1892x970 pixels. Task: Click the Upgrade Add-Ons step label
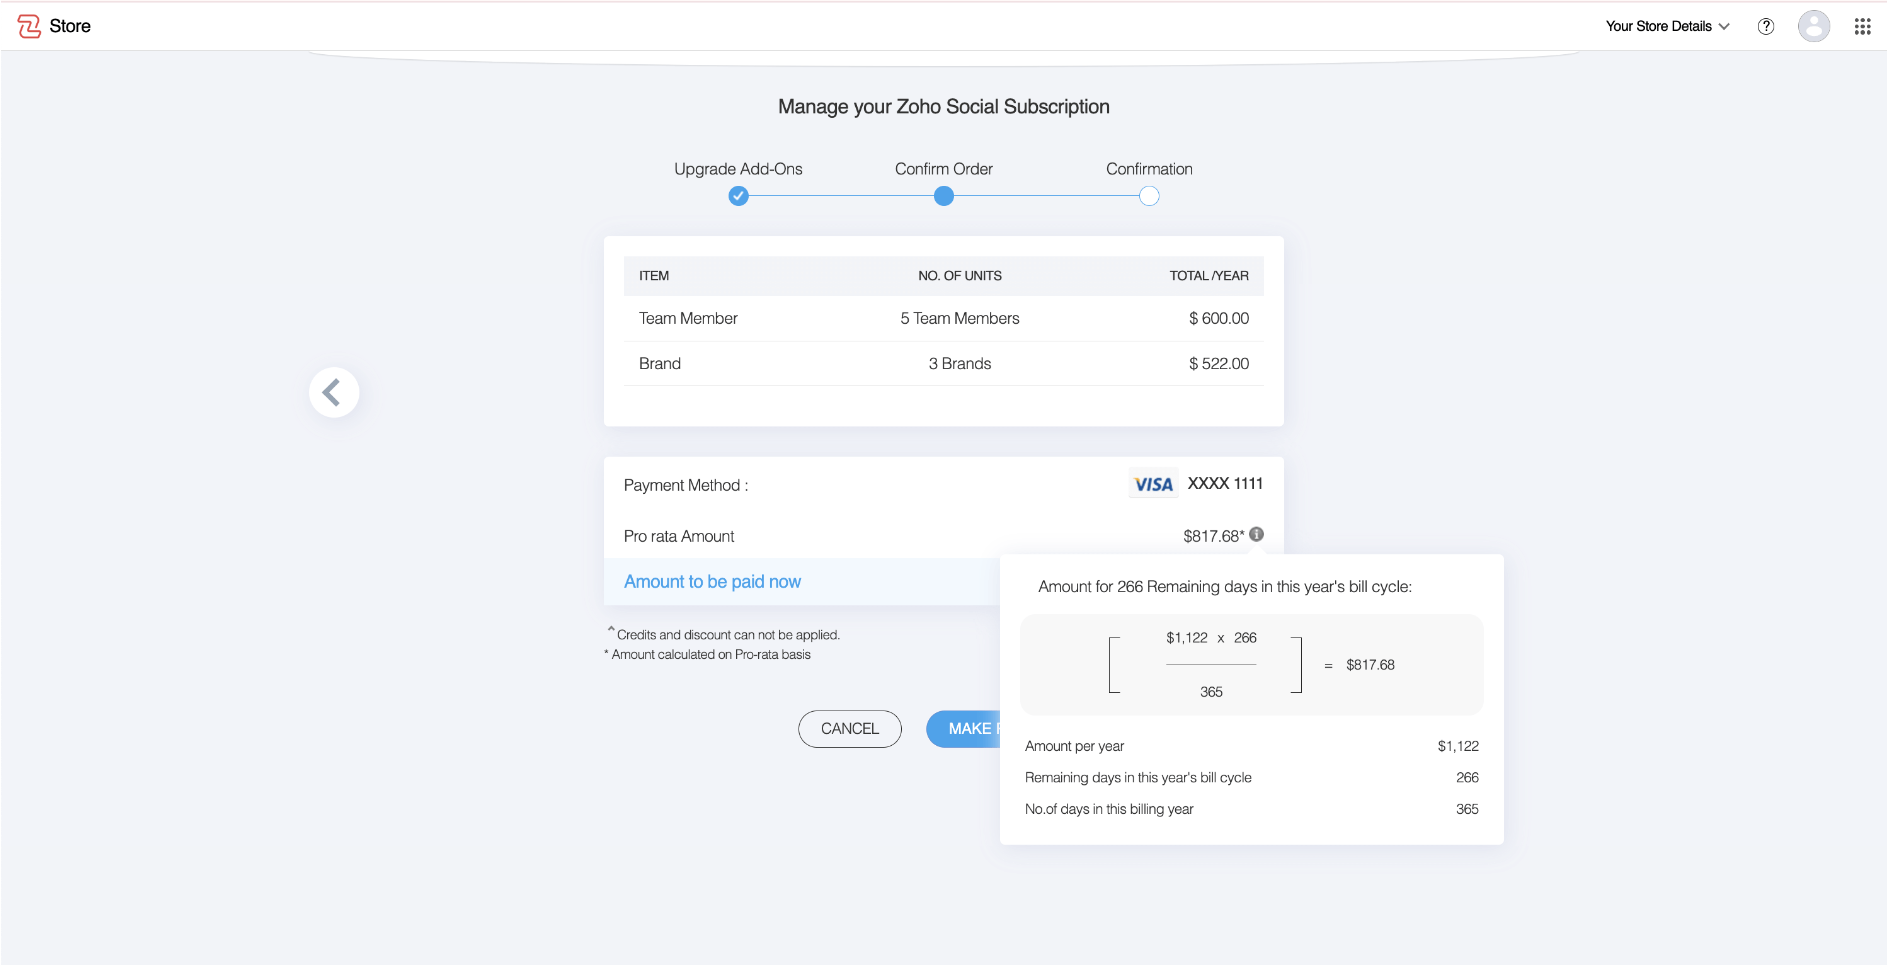738,169
